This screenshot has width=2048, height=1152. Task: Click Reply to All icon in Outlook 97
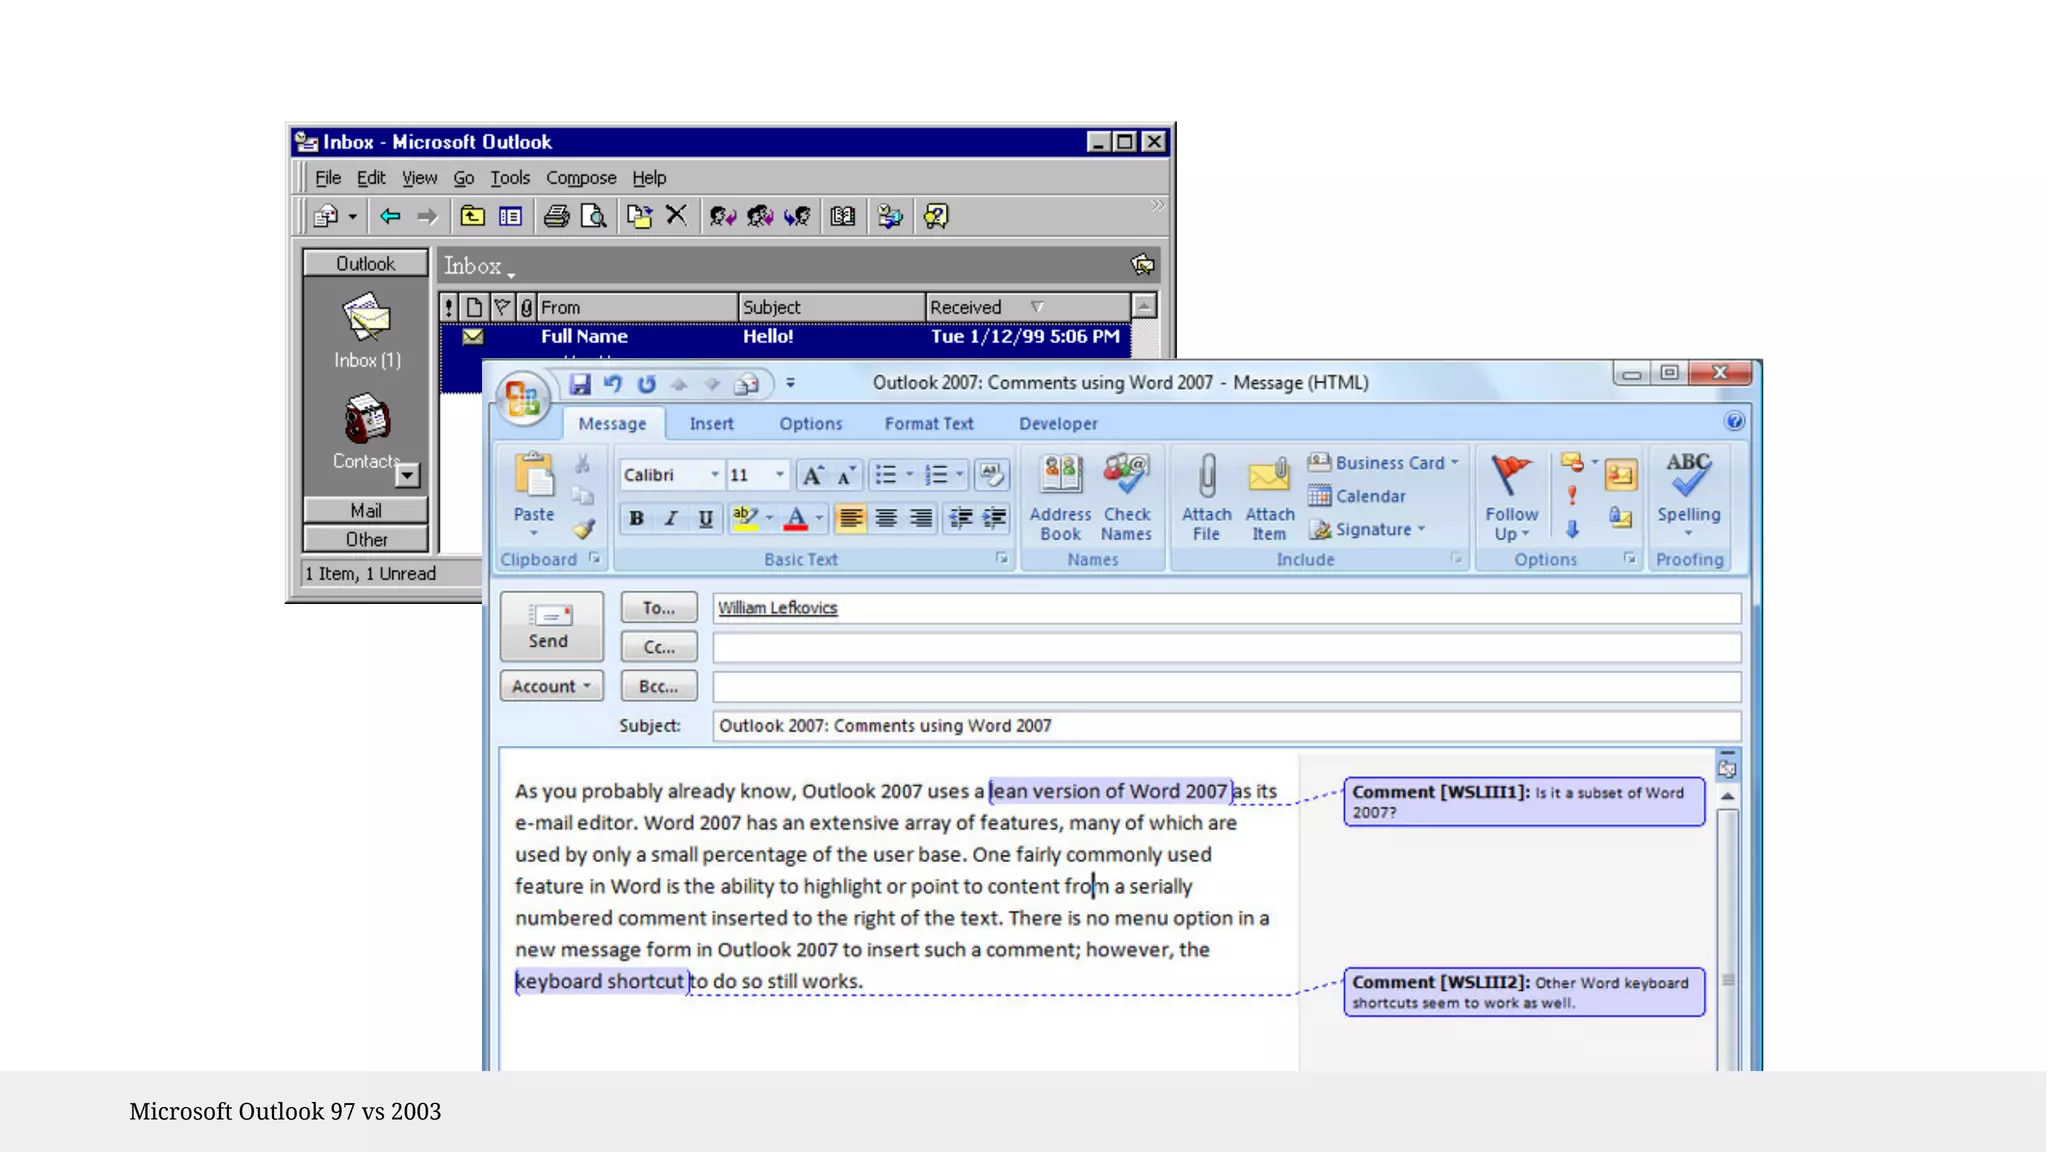pyautogui.click(x=760, y=216)
